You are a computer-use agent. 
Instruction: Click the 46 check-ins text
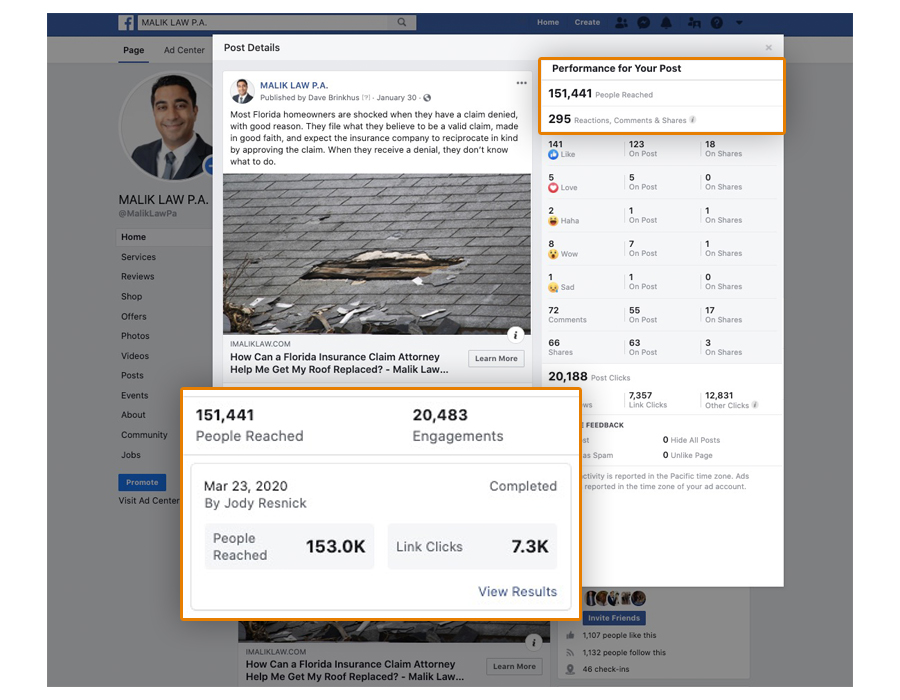click(x=606, y=669)
